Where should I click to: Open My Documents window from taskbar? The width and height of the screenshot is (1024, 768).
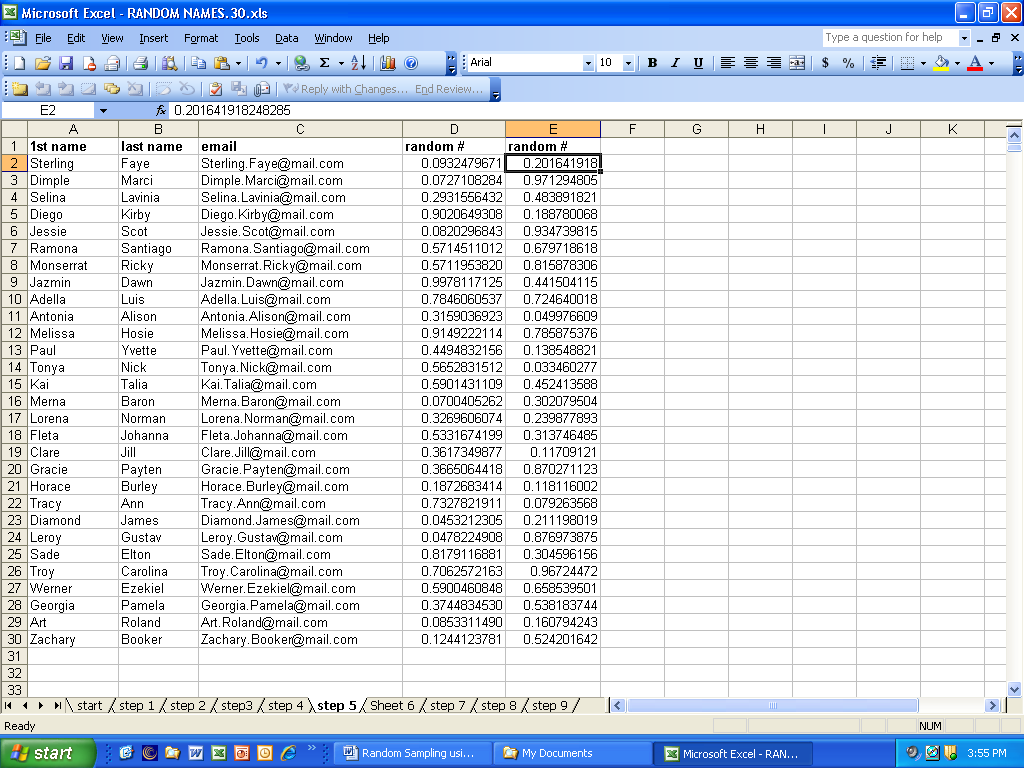(x=572, y=753)
